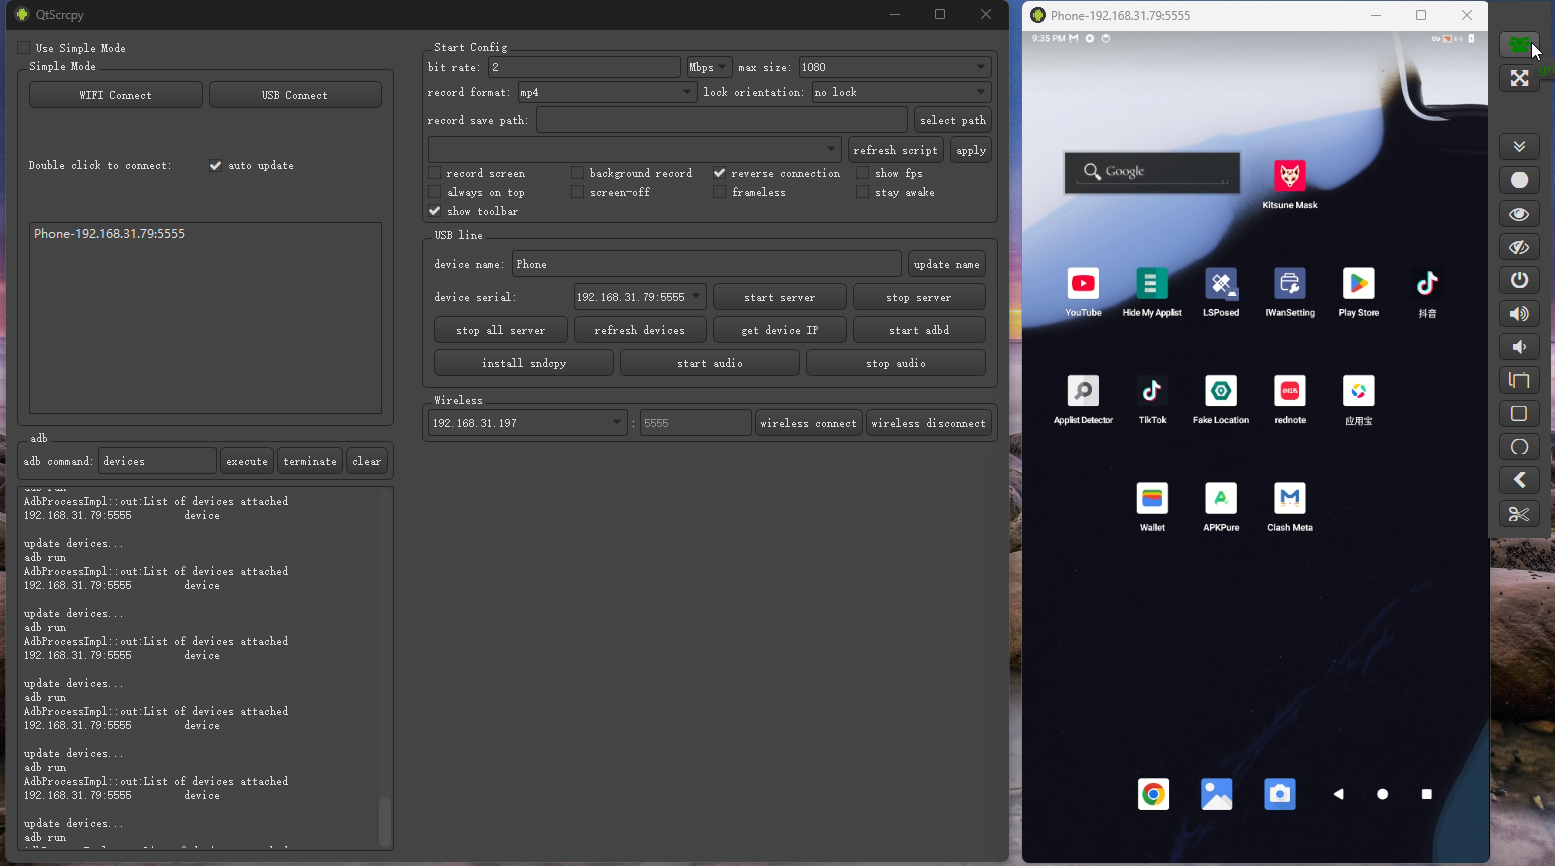Check the always on top option
This screenshot has height=866, width=1555.
(x=434, y=192)
